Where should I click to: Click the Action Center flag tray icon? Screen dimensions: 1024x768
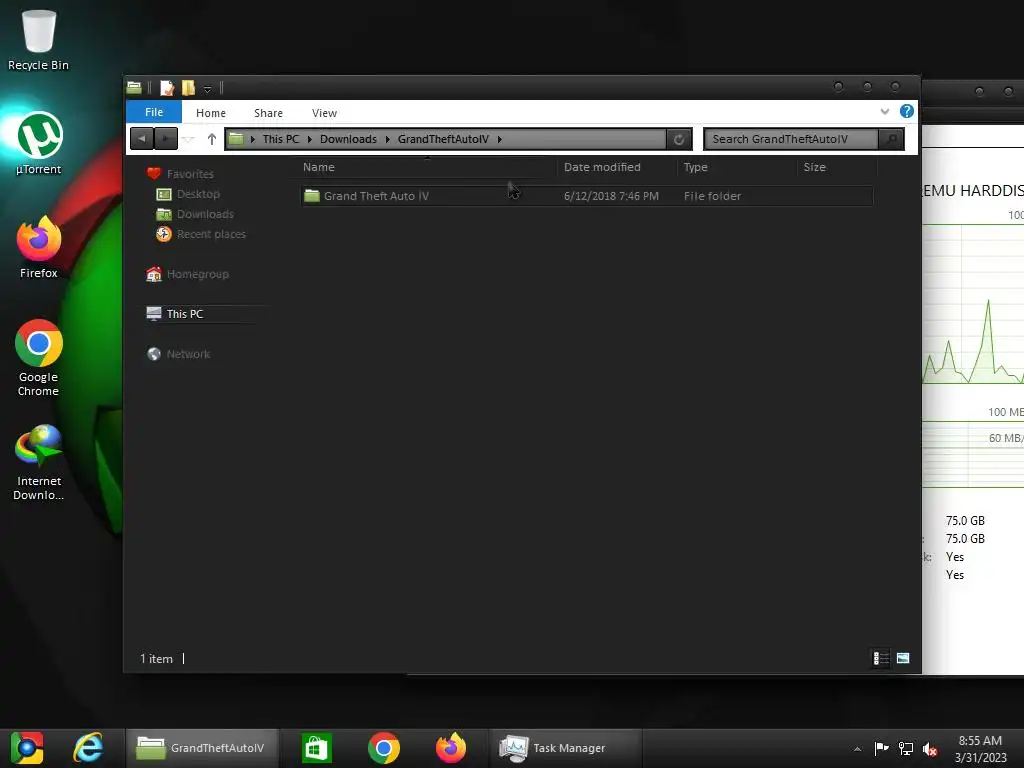pyautogui.click(x=882, y=748)
